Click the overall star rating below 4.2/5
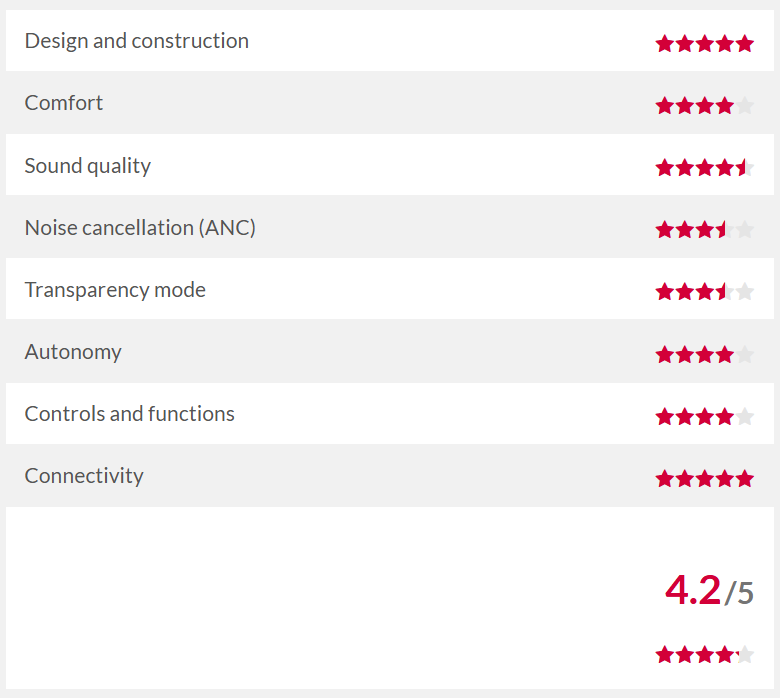Image resolution: width=780 pixels, height=698 pixels. (704, 655)
